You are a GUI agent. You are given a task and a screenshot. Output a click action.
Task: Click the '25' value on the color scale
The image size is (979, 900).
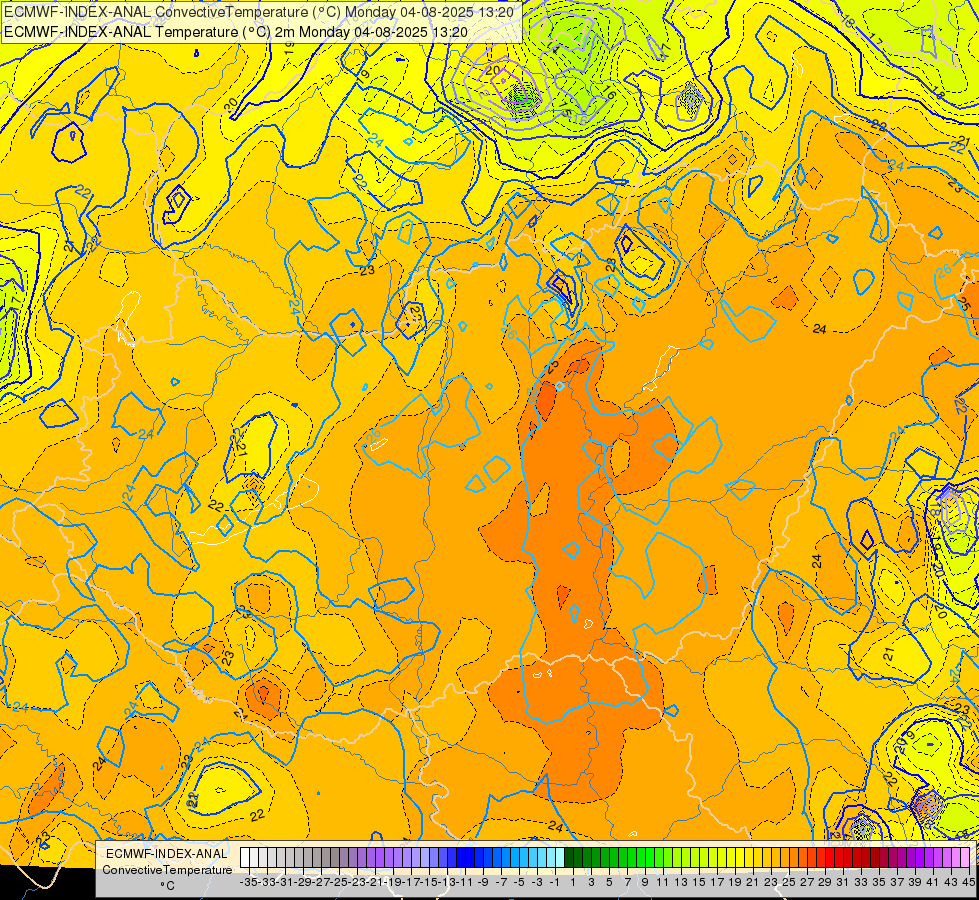coord(789,882)
